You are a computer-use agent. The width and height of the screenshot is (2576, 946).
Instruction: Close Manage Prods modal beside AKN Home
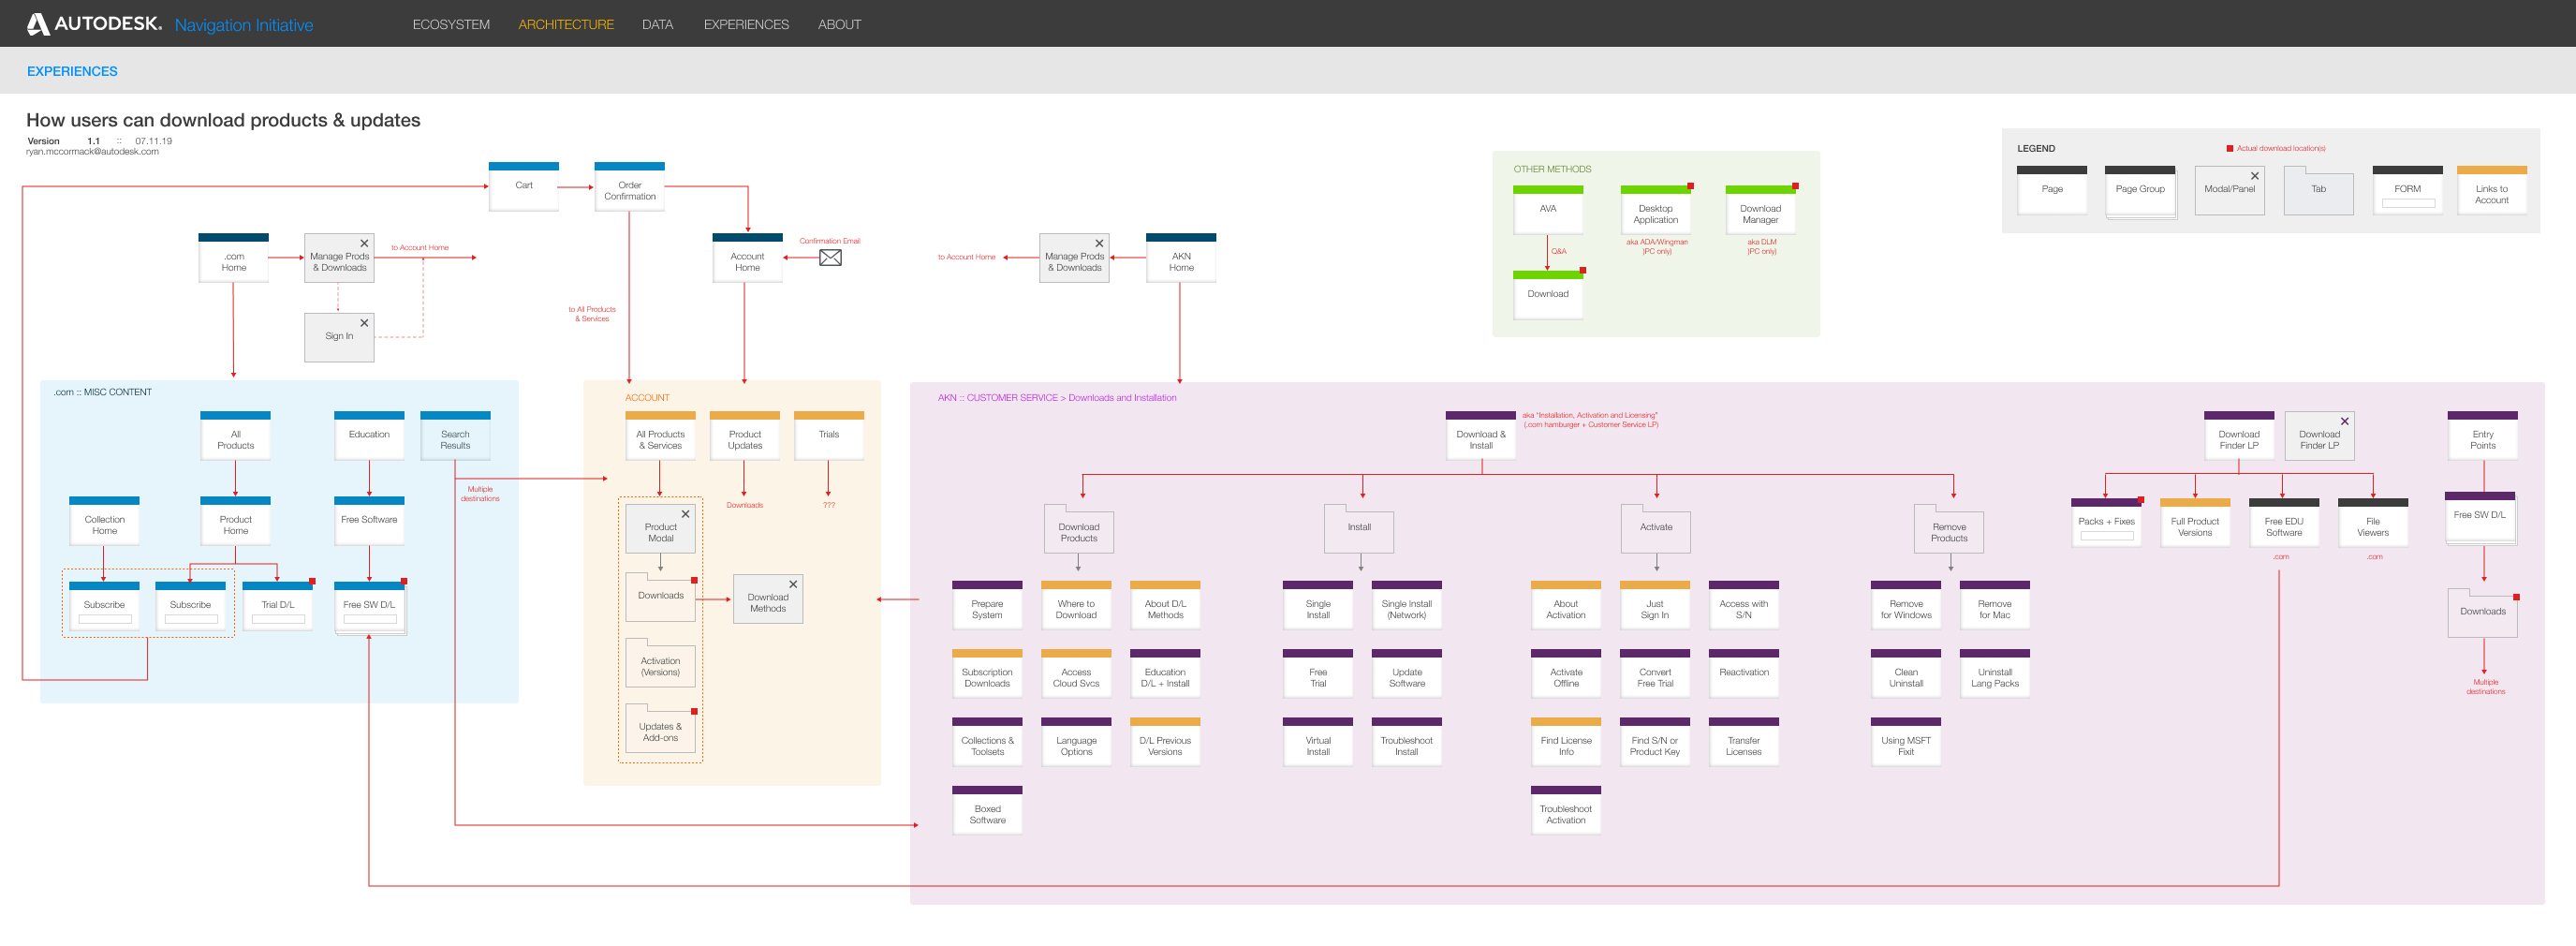1099,243
